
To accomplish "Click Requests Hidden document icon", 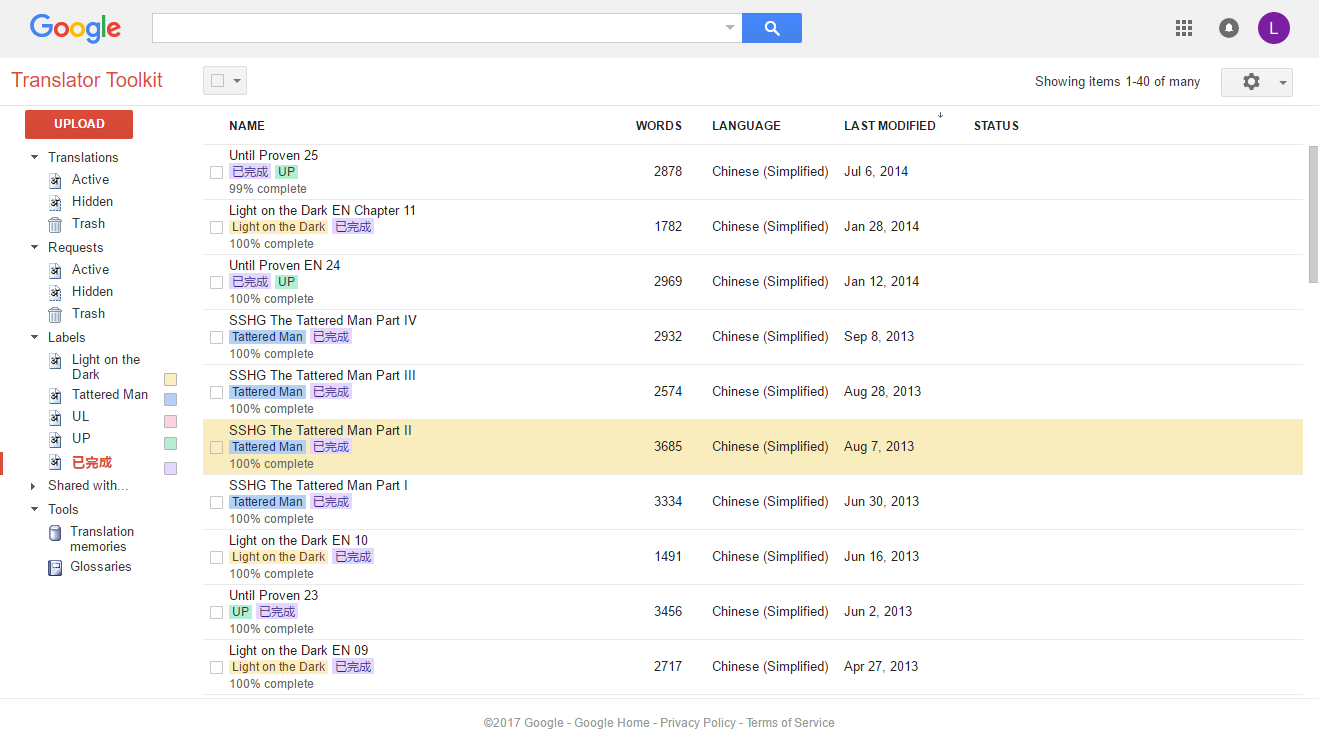I will (56, 292).
